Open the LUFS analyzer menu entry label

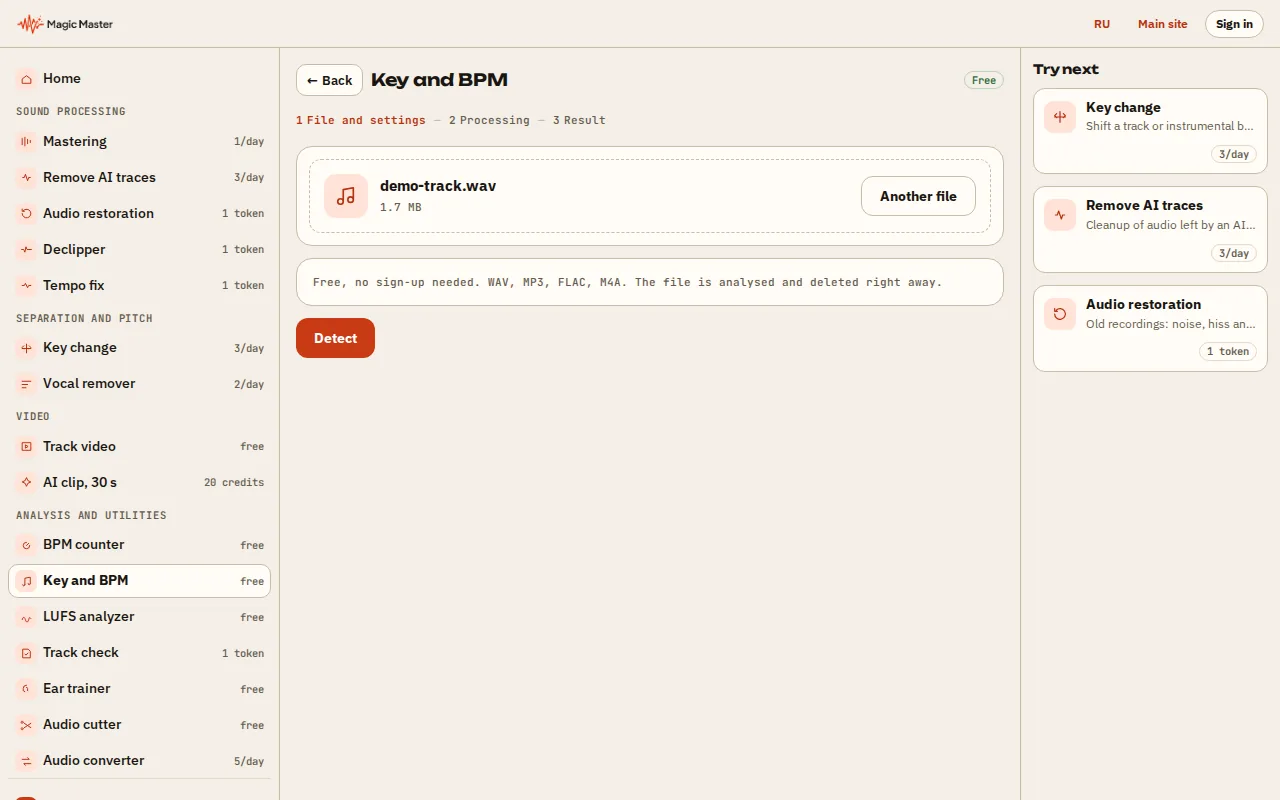coord(88,617)
